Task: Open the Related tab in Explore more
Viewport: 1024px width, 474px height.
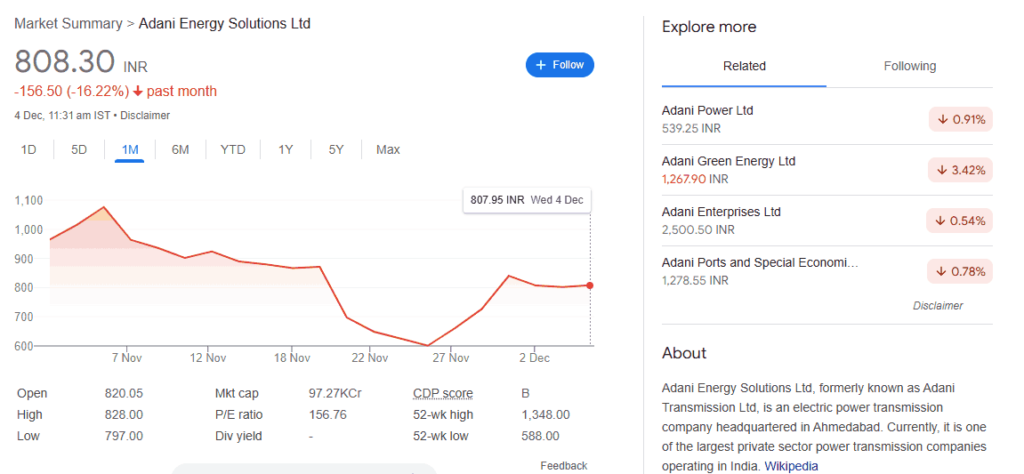Action: coord(744,66)
